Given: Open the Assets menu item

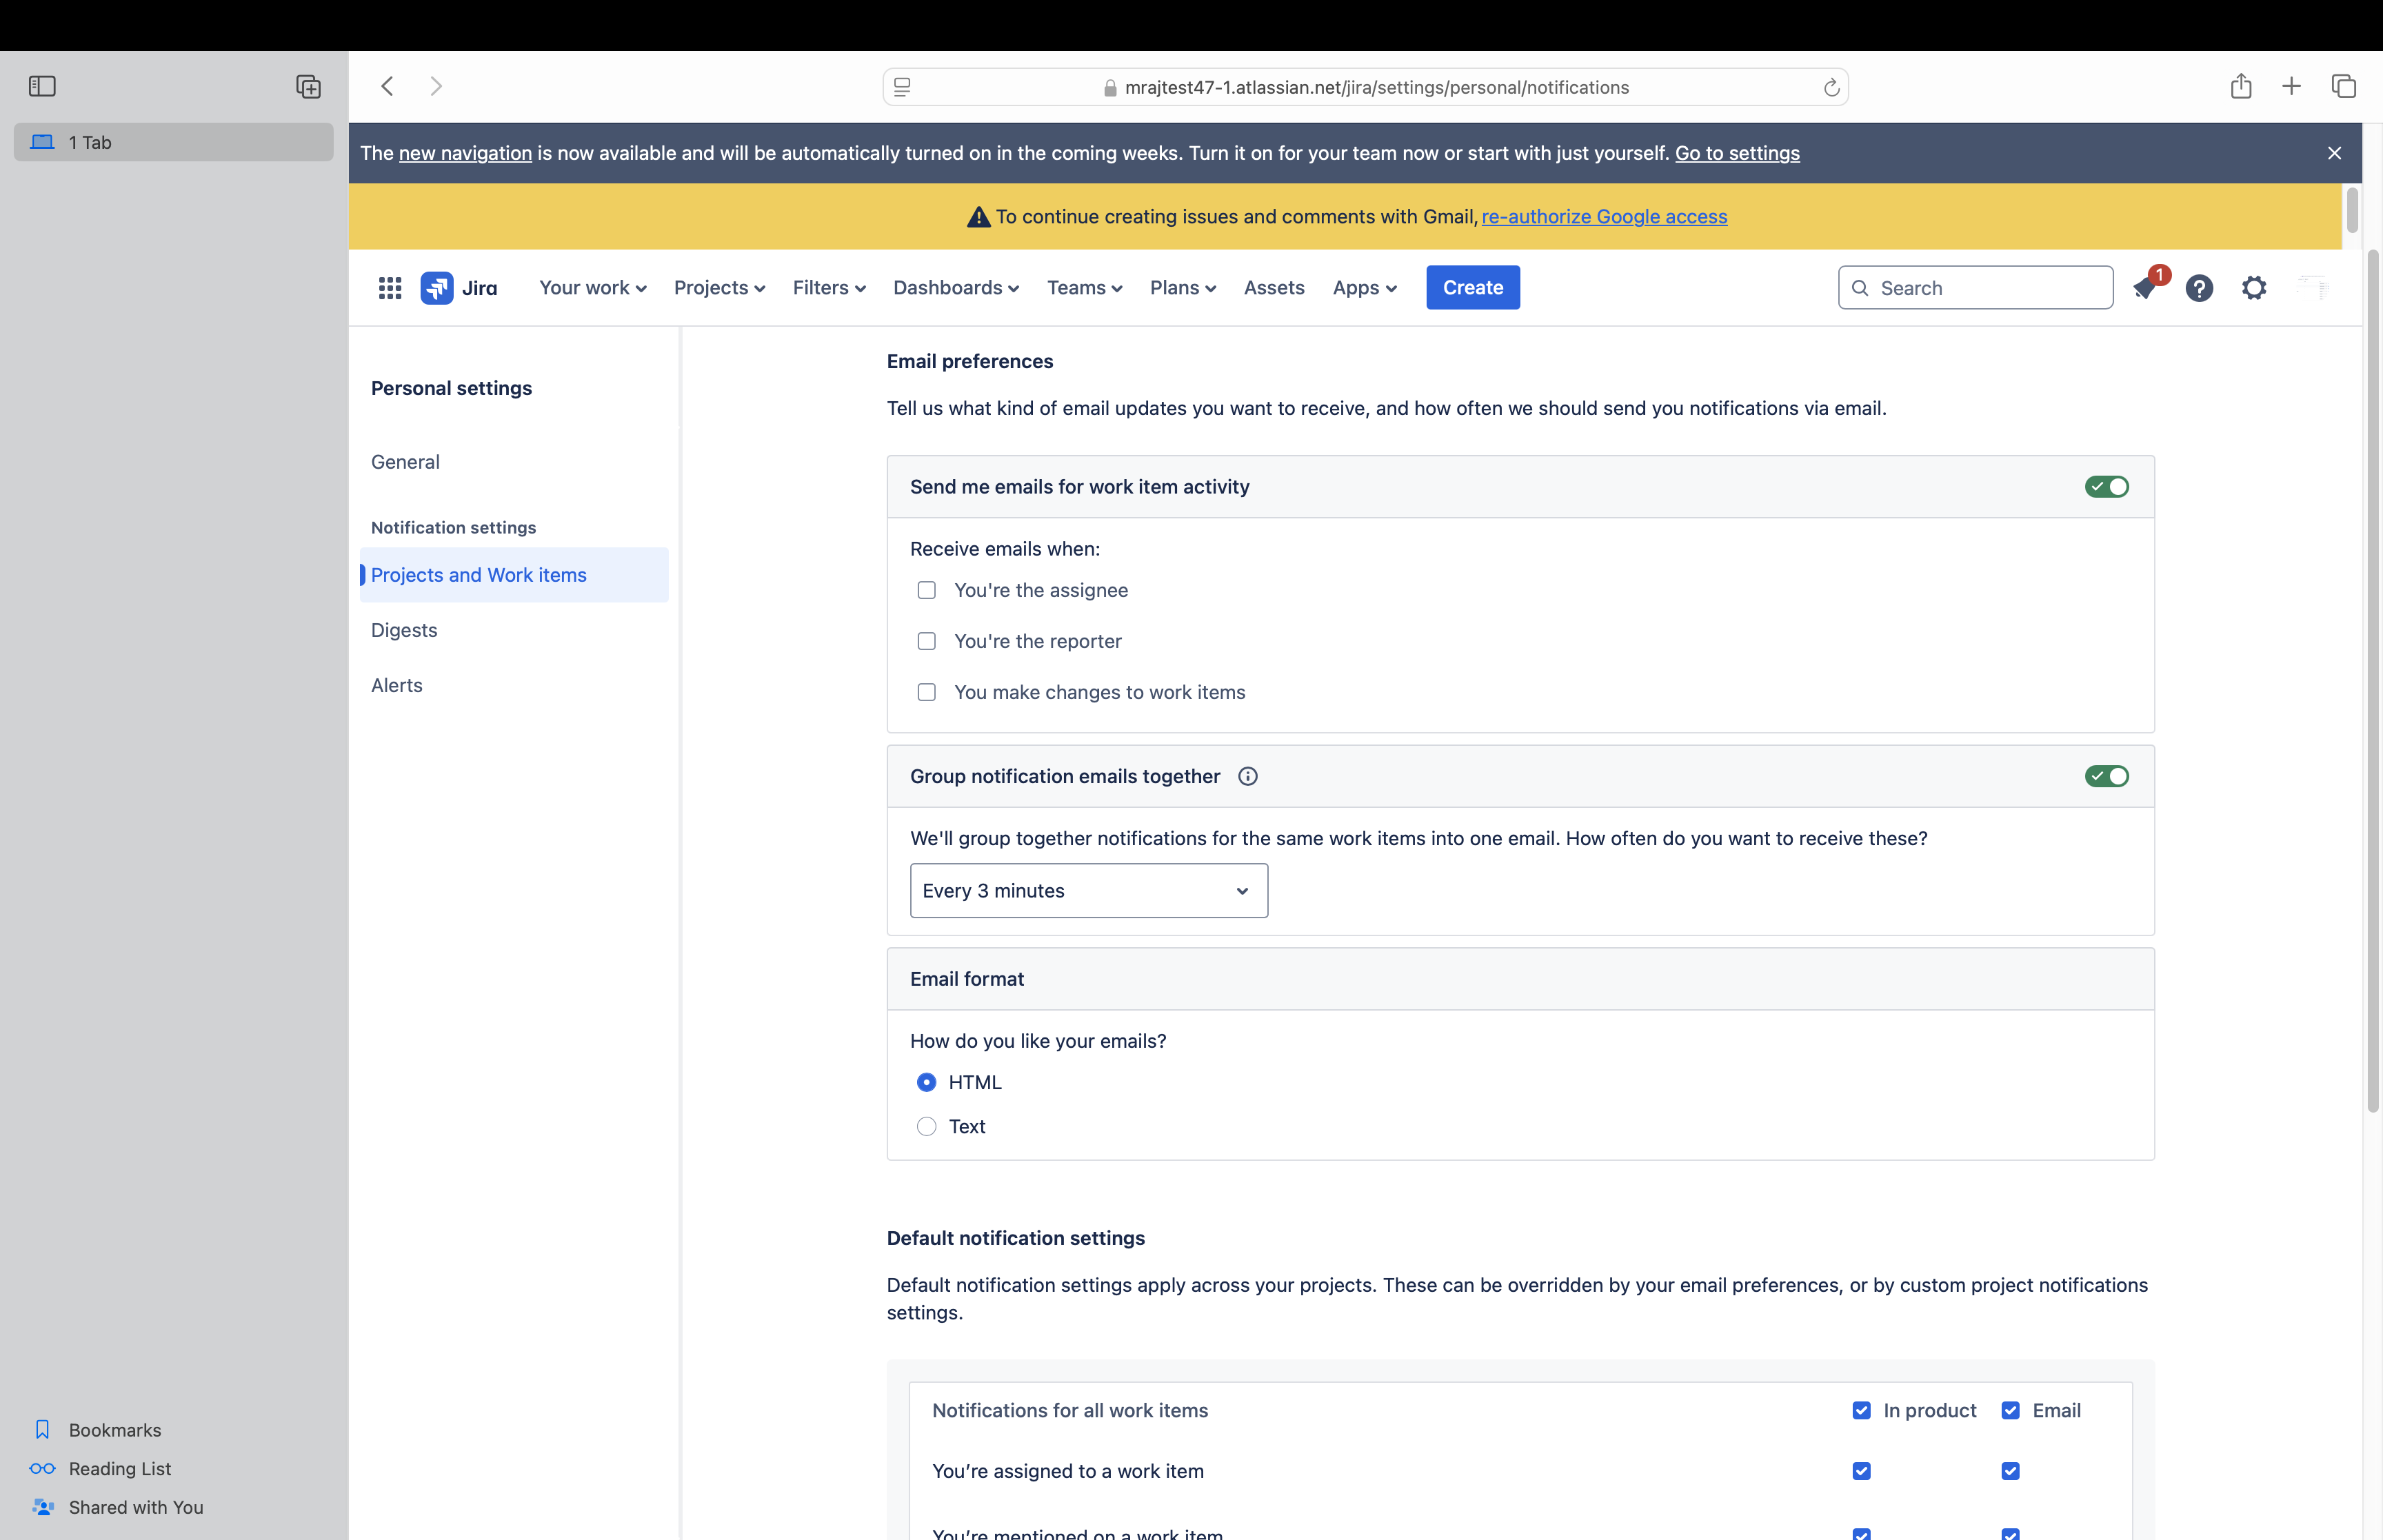Looking at the screenshot, I should click(x=1273, y=288).
